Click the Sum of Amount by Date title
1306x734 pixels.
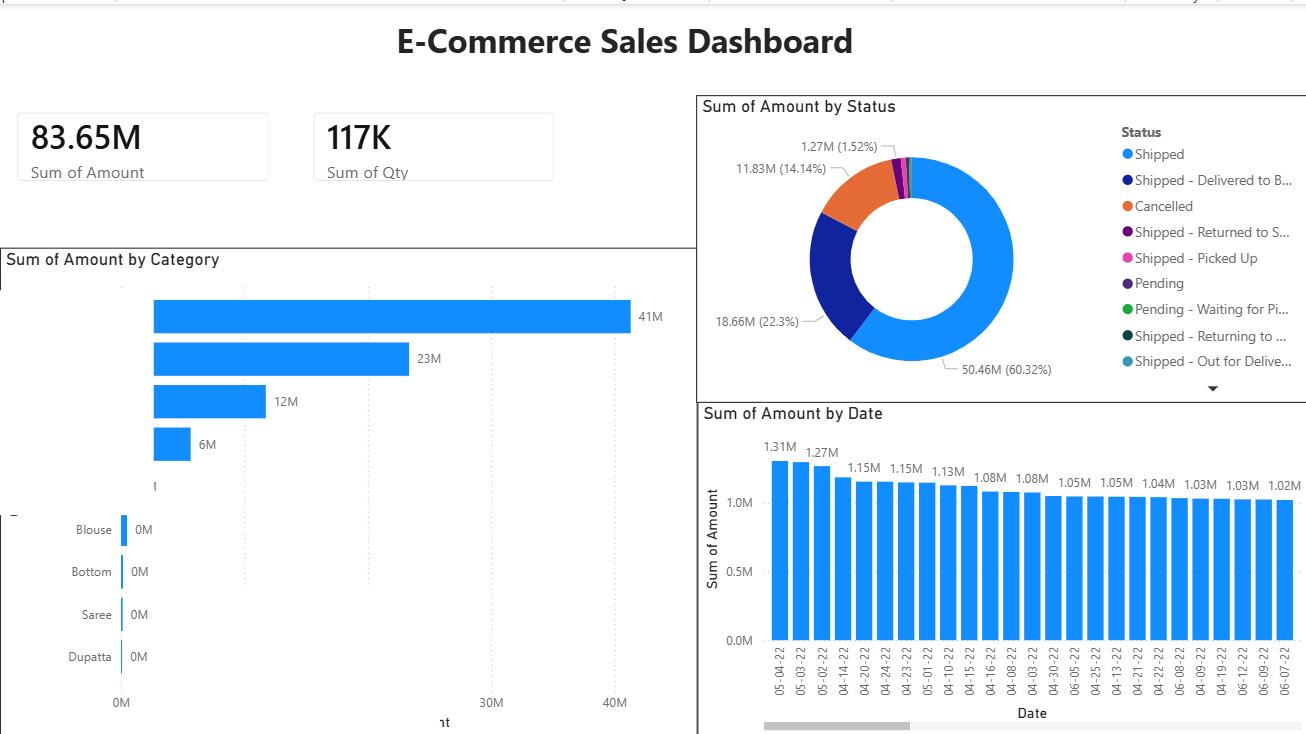click(793, 413)
